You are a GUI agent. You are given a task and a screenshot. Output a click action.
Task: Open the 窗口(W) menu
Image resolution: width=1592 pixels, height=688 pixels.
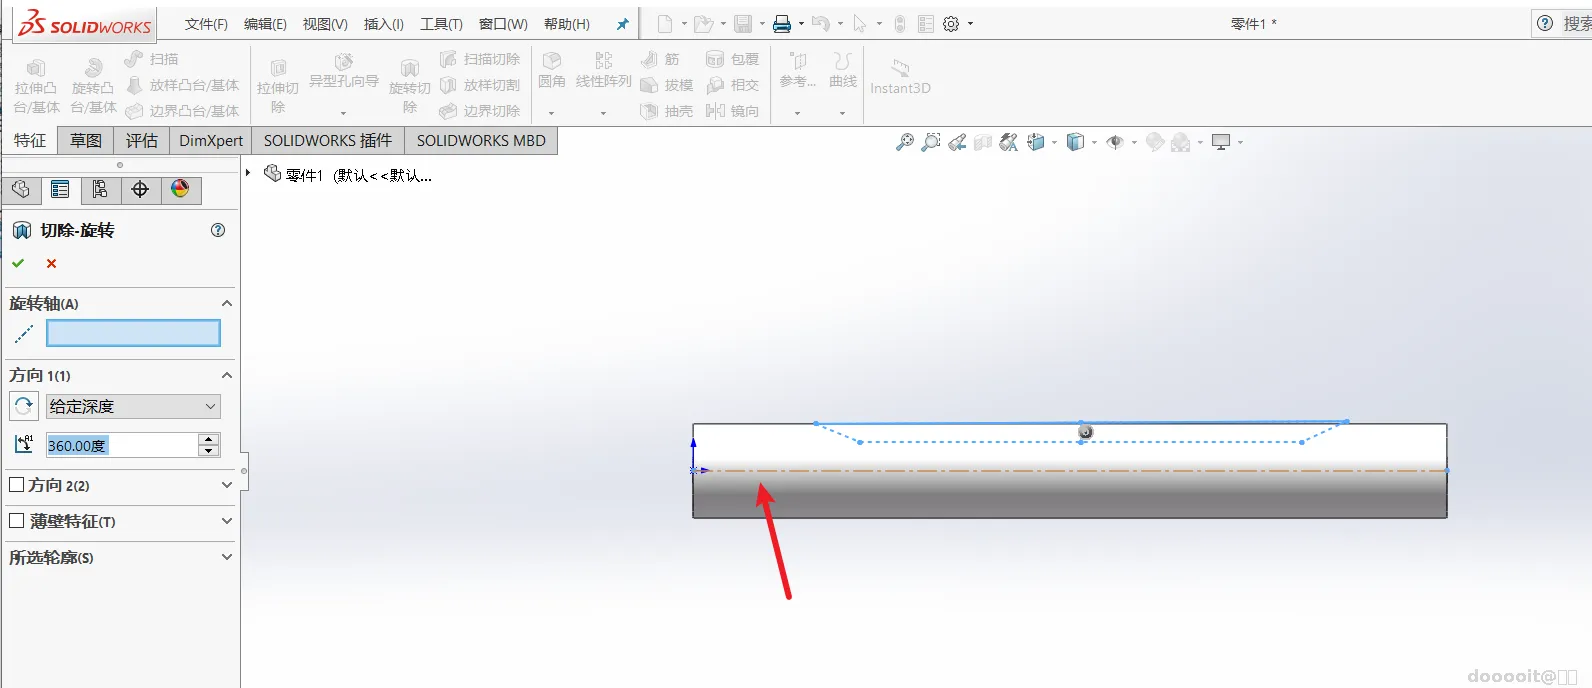coord(503,24)
